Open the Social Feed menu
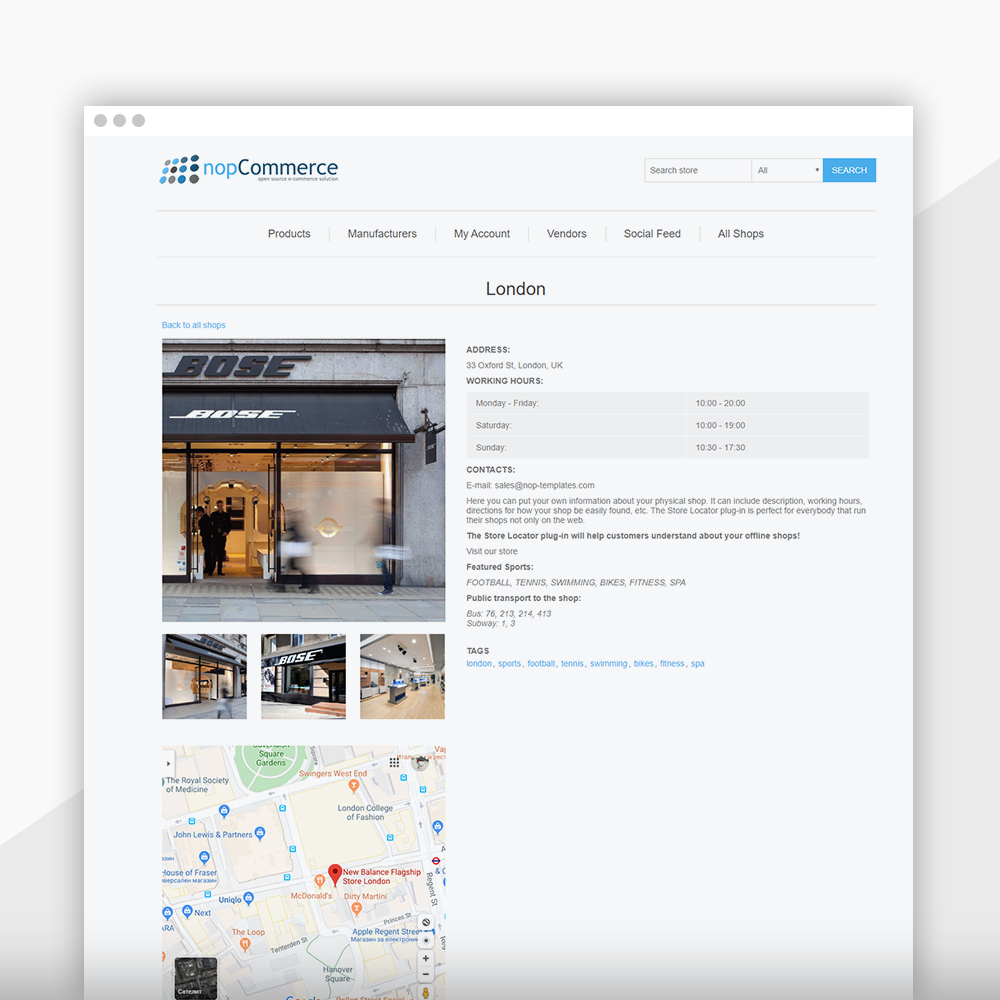Screen dimensions: 1000x1000 pos(652,233)
